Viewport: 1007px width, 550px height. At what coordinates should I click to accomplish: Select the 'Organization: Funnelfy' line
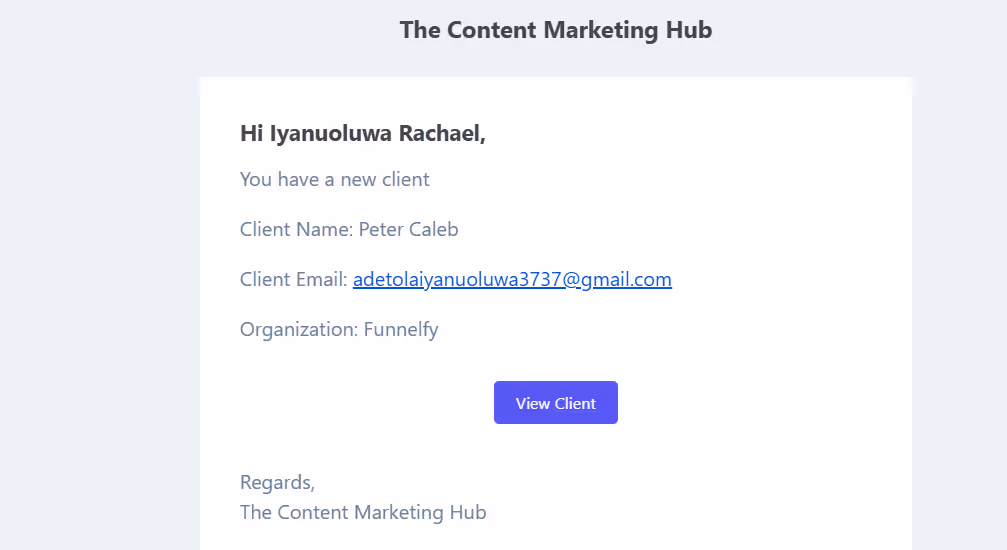click(339, 330)
